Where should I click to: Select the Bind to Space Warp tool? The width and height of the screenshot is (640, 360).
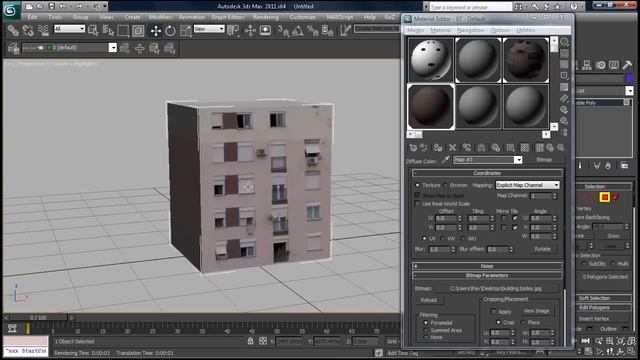[43, 31]
